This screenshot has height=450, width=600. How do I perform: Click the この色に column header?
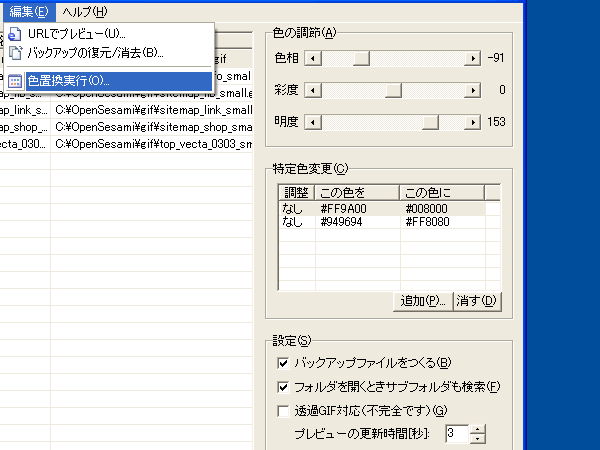coord(442,192)
